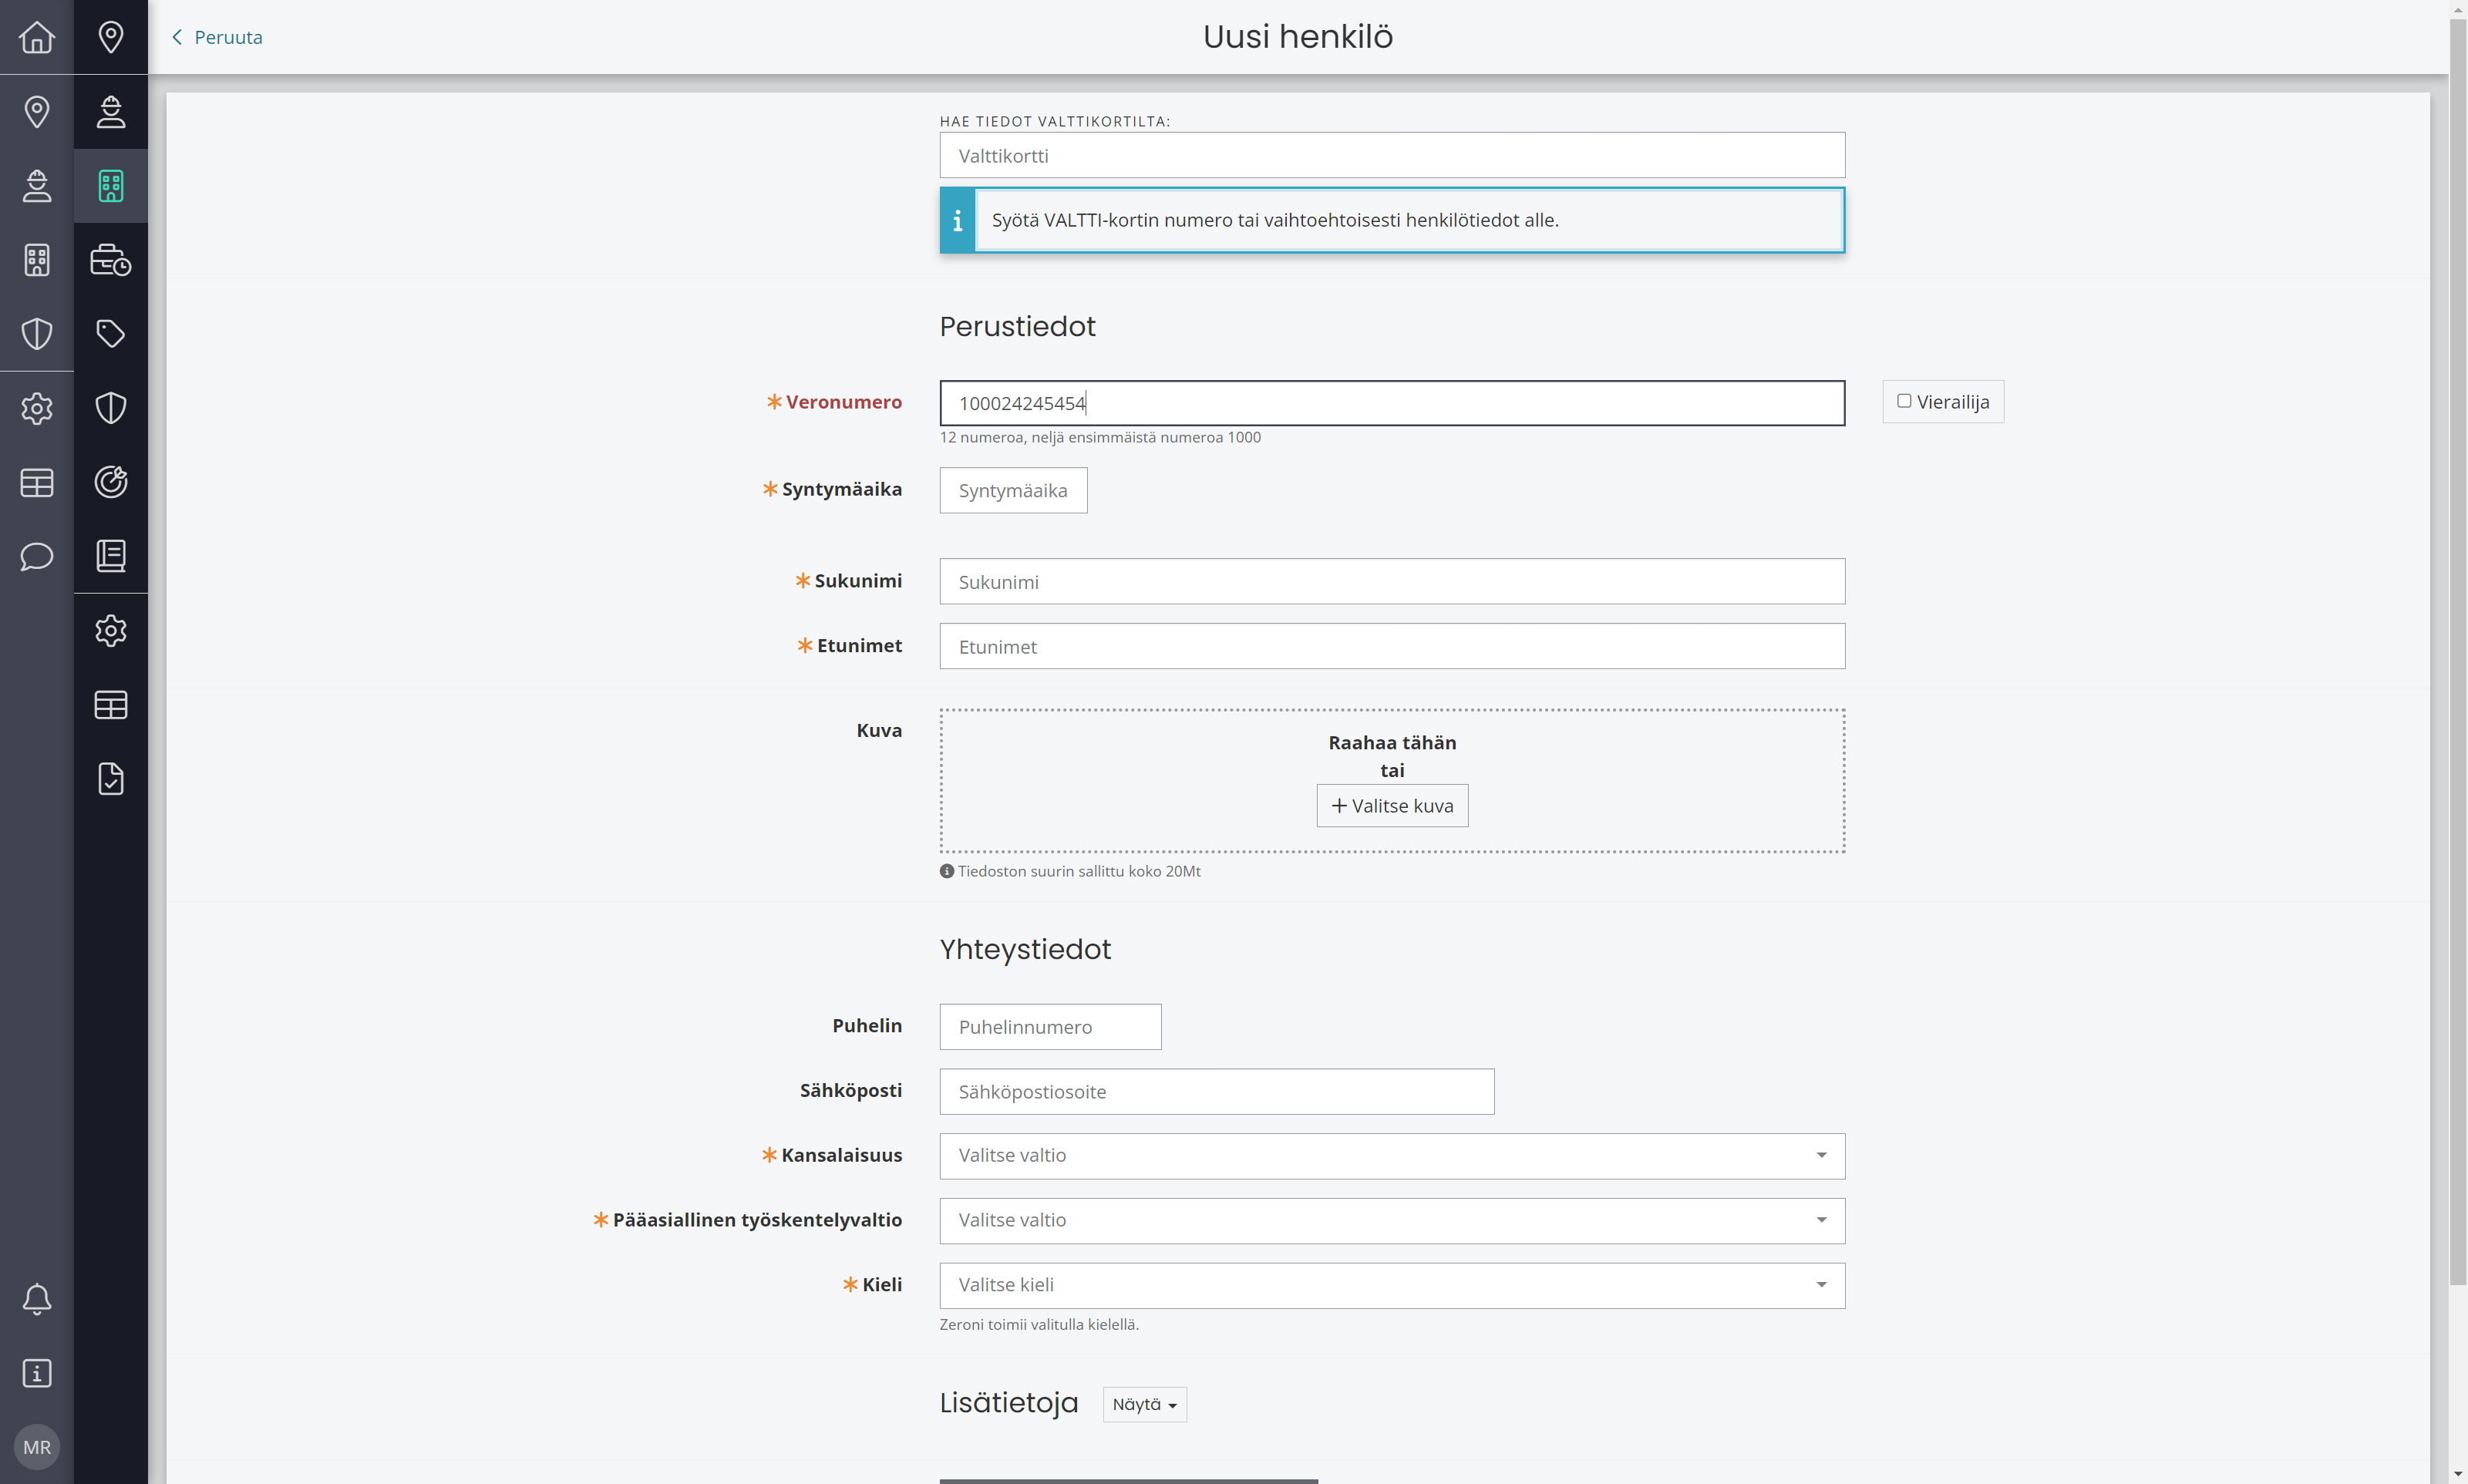The width and height of the screenshot is (2468, 1484).
Task: Focus the Syntymäaika date field
Action: click(x=1013, y=490)
